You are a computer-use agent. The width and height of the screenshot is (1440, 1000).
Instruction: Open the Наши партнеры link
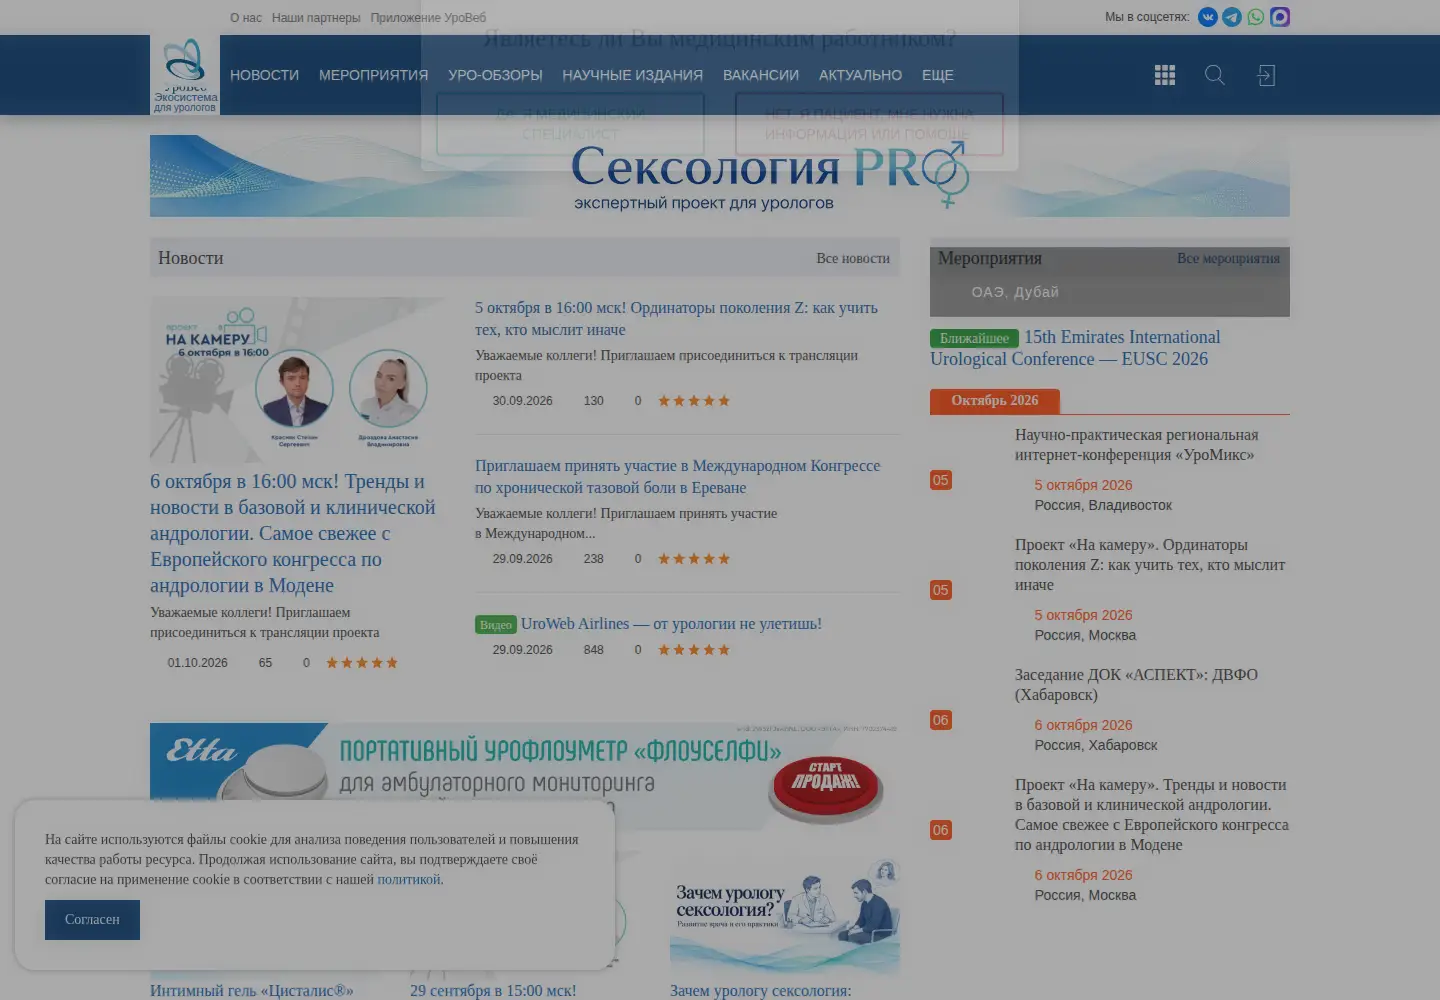pos(316,18)
